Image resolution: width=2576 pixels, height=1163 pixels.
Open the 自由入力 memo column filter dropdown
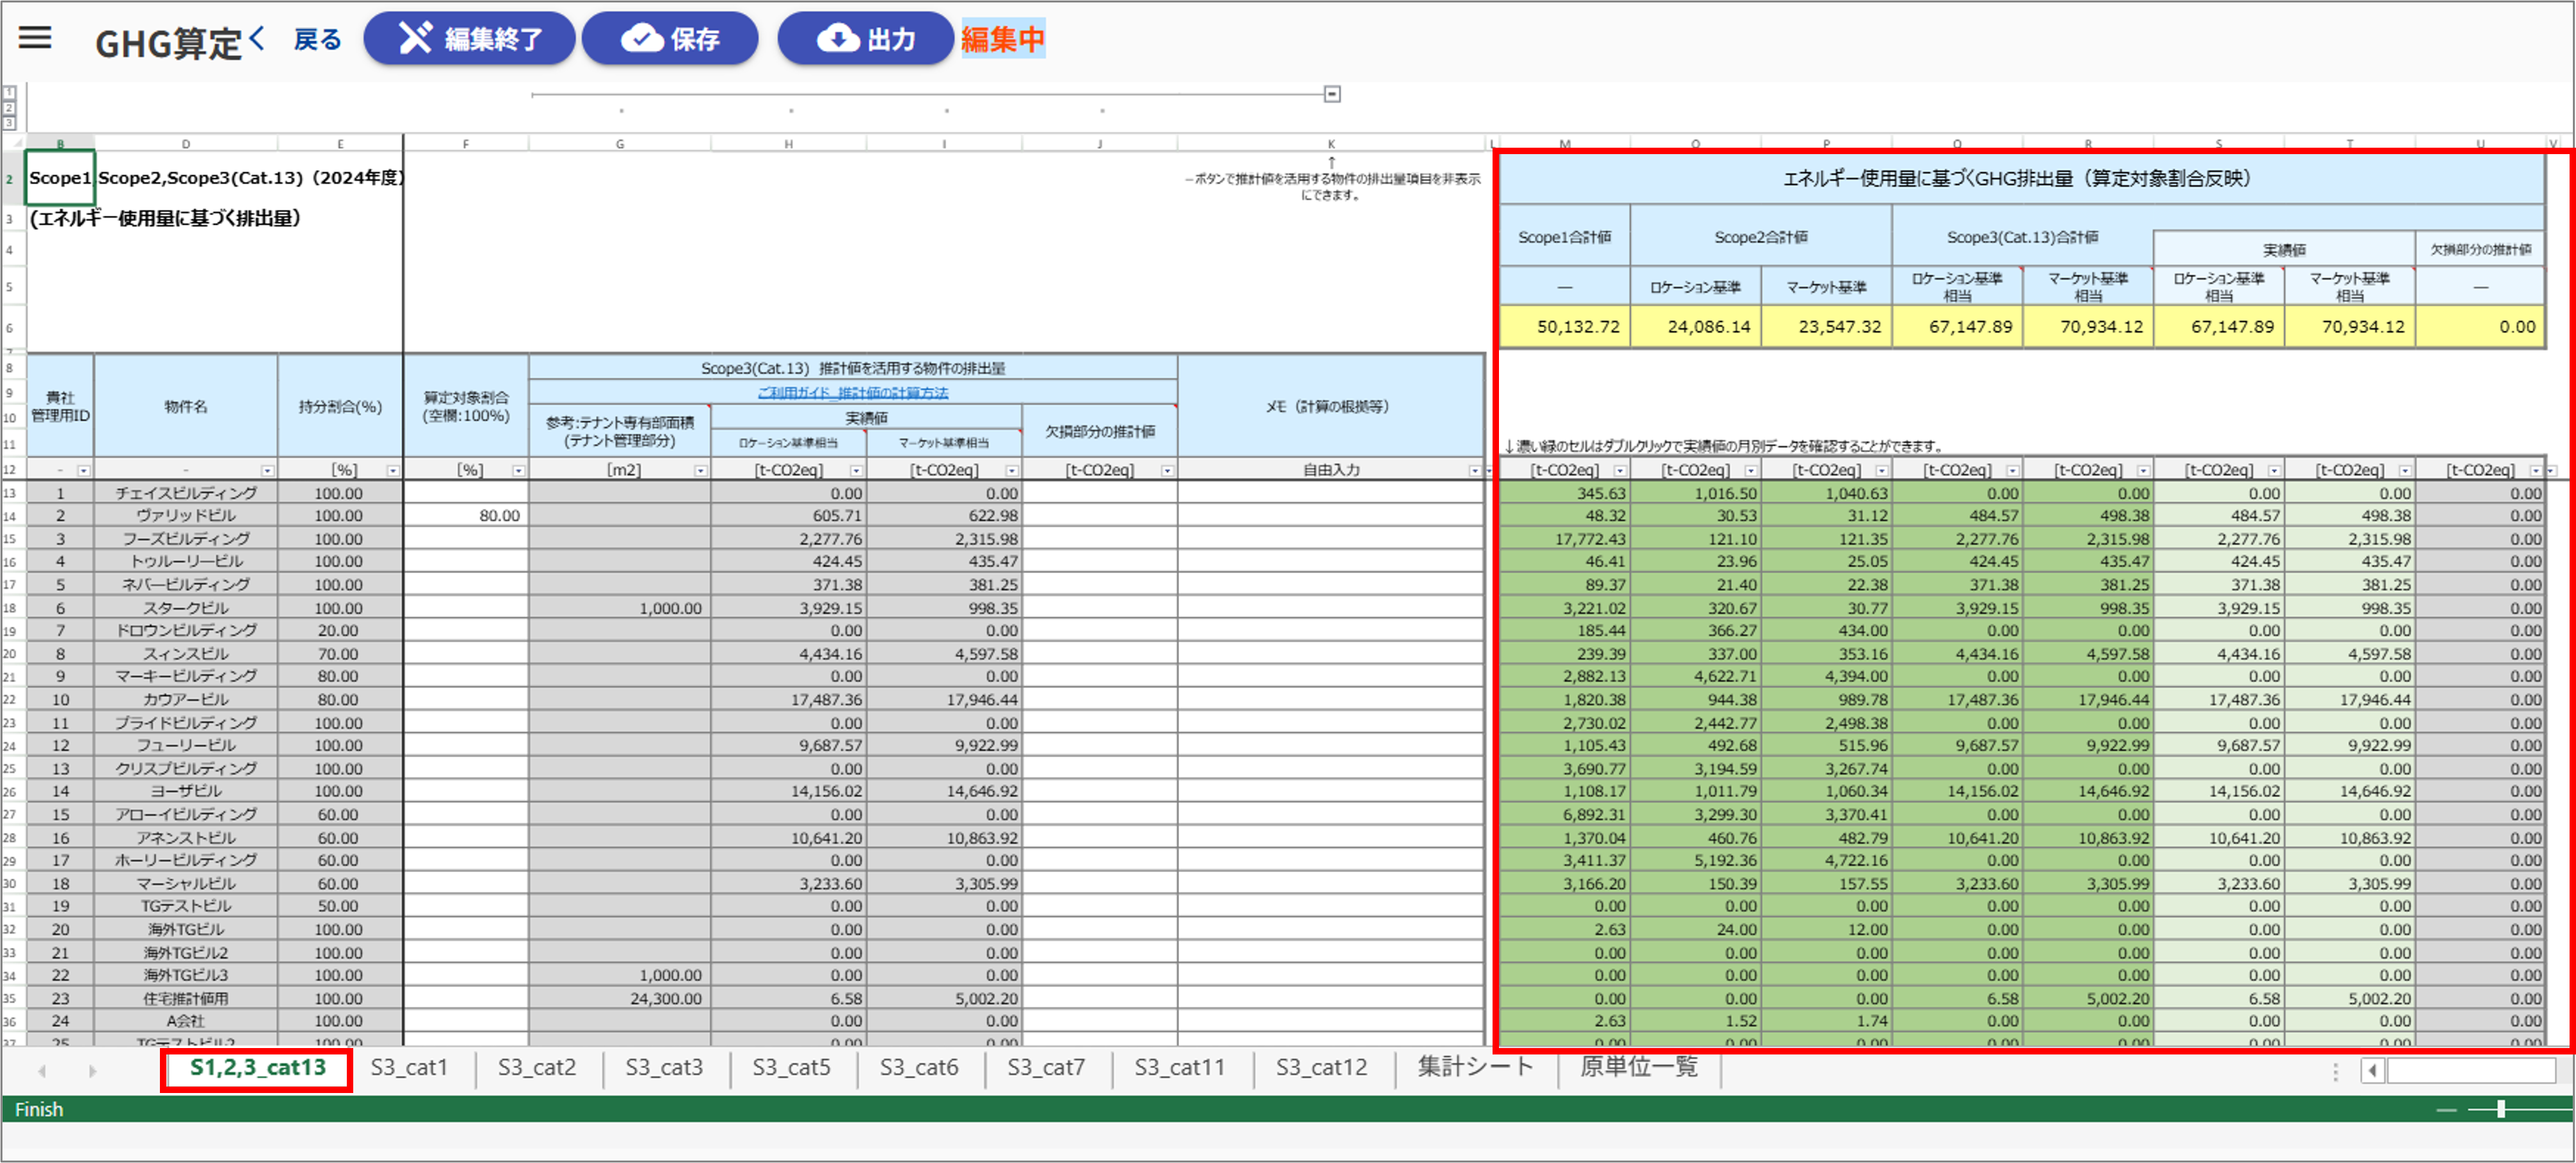[x=1474, y=470]
